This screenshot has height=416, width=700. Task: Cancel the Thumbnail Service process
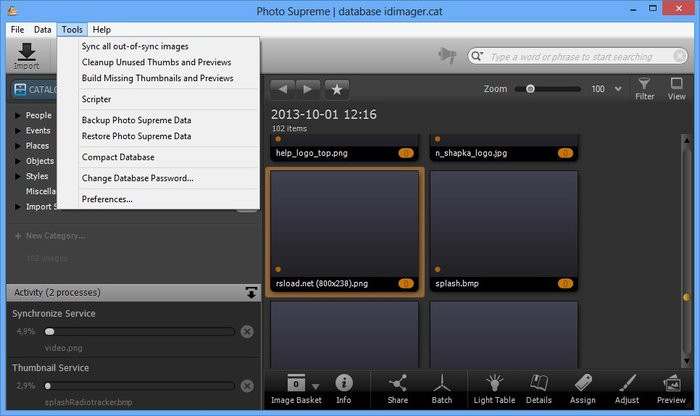[247, 385]
